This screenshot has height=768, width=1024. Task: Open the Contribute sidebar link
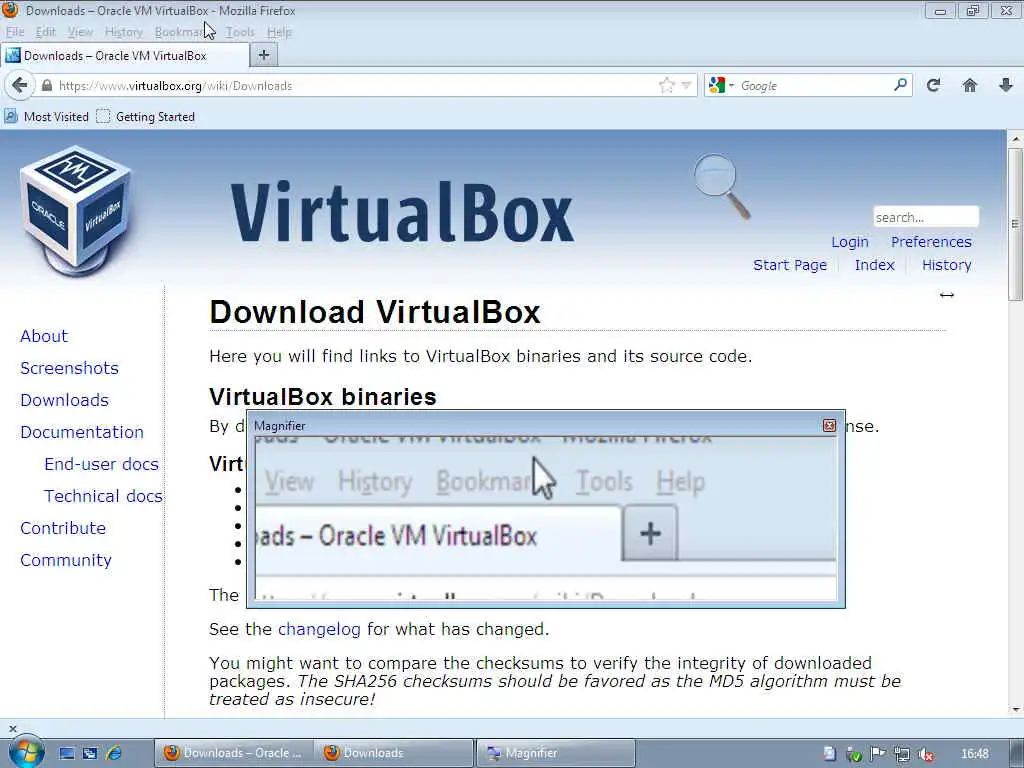pyautogui.click(x=63, y=528)
